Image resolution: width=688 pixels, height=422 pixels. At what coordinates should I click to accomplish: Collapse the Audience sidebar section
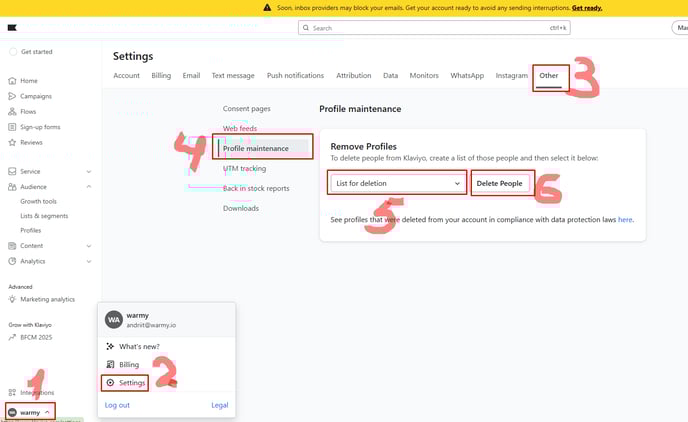90,186
